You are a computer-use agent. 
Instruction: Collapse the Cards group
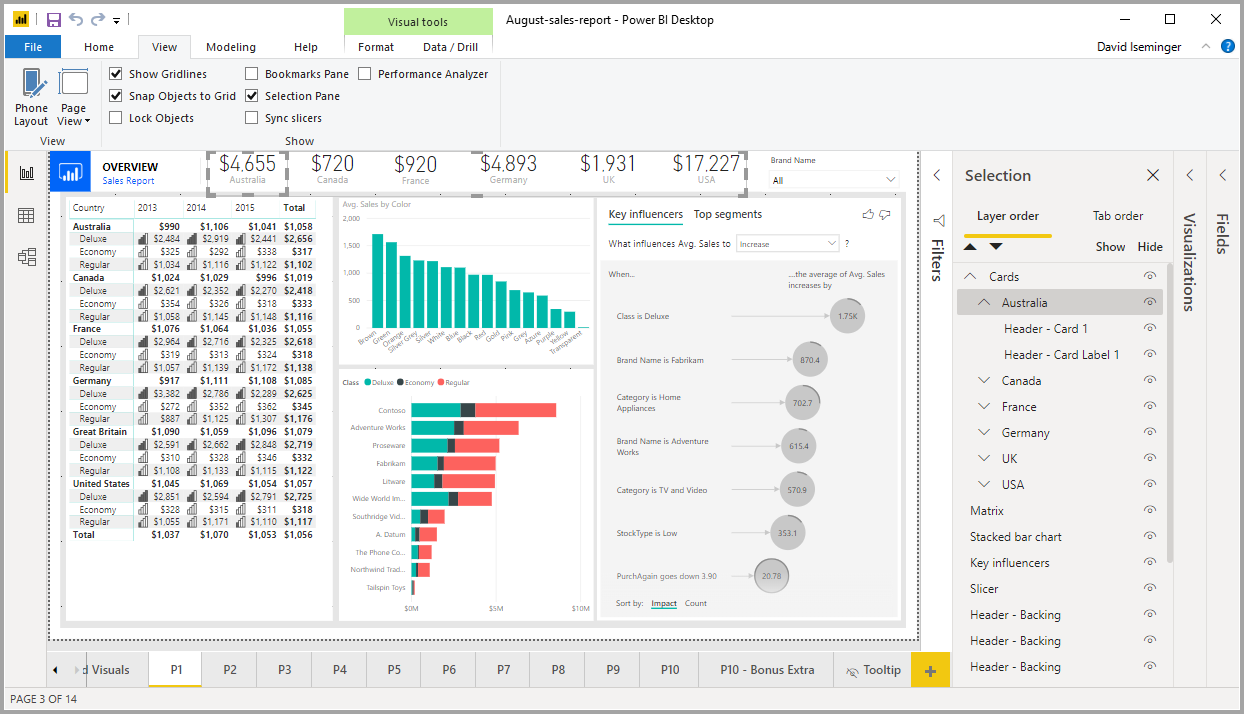pos(971,277)
